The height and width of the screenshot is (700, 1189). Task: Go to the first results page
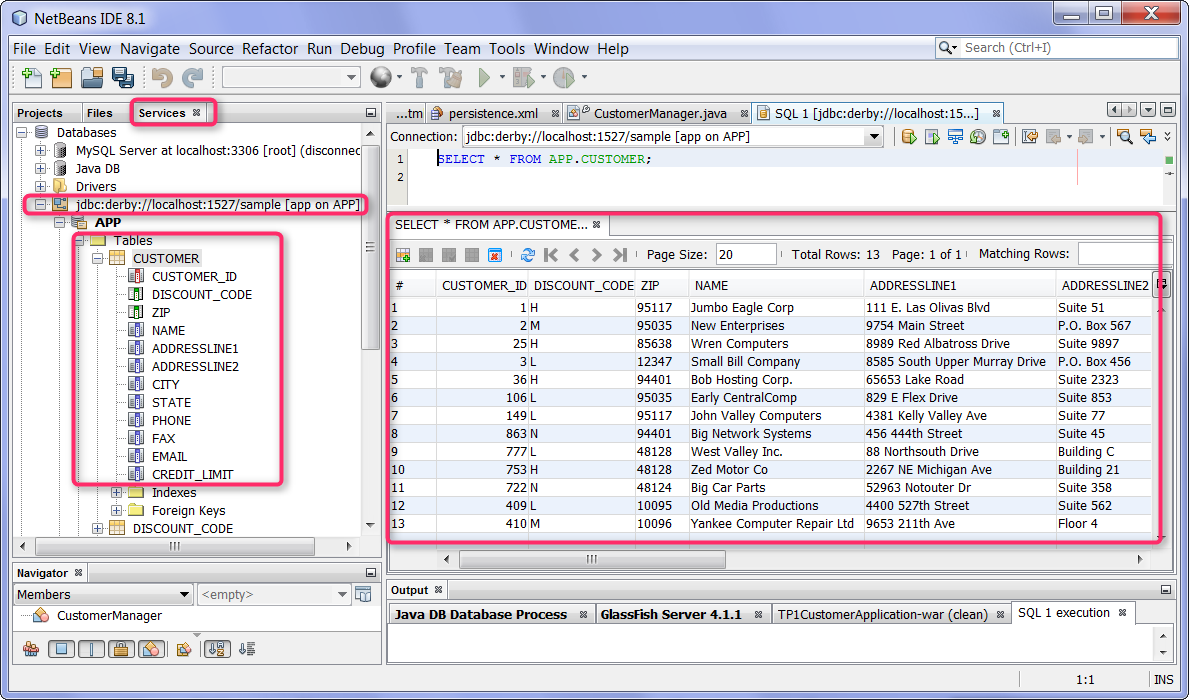551,255
